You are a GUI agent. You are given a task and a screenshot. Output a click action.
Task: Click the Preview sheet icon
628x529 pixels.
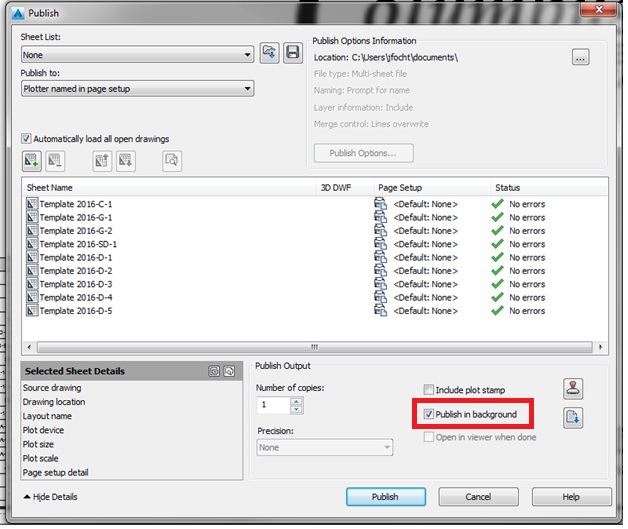pyautogui.click(x=172, y=161)
